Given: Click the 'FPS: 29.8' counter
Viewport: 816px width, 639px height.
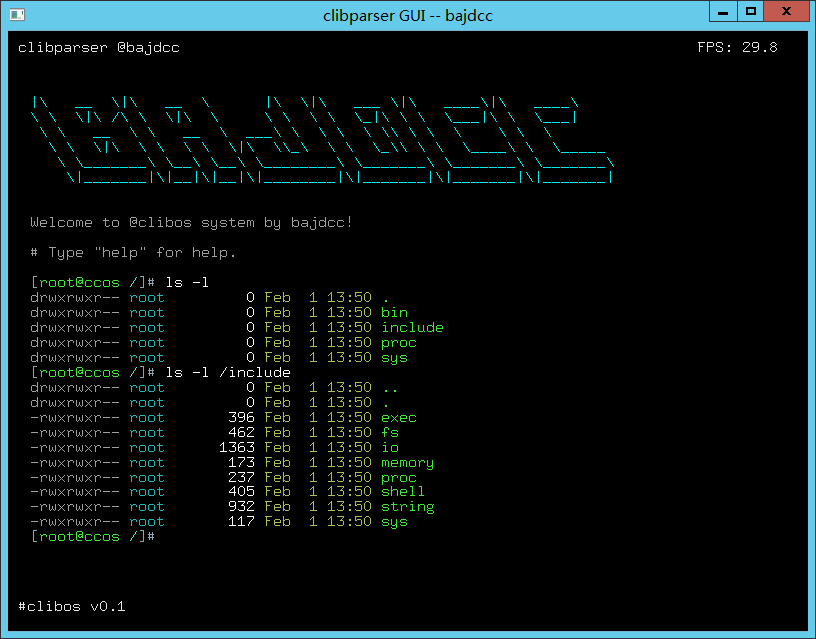Looking at the screenshot, I should coord(737,47).
